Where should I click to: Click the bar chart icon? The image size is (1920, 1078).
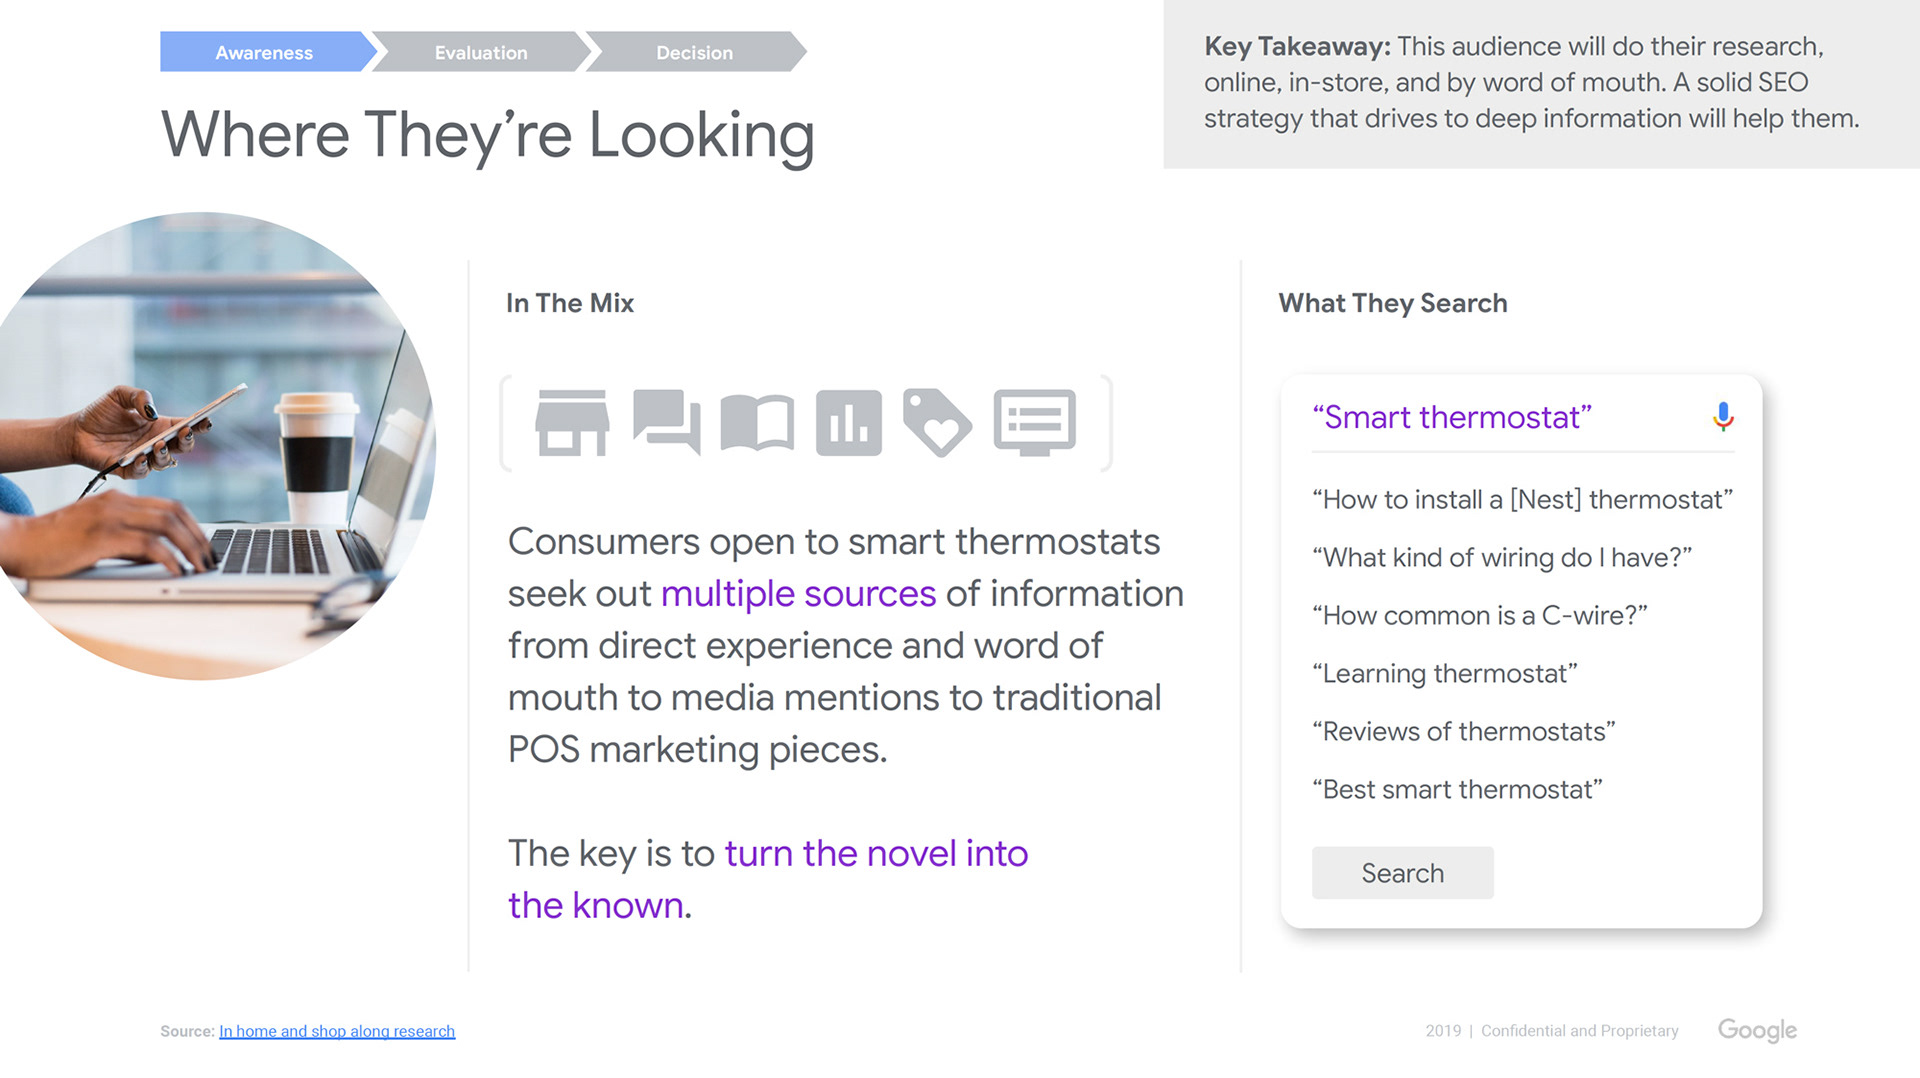coord(849,423)
